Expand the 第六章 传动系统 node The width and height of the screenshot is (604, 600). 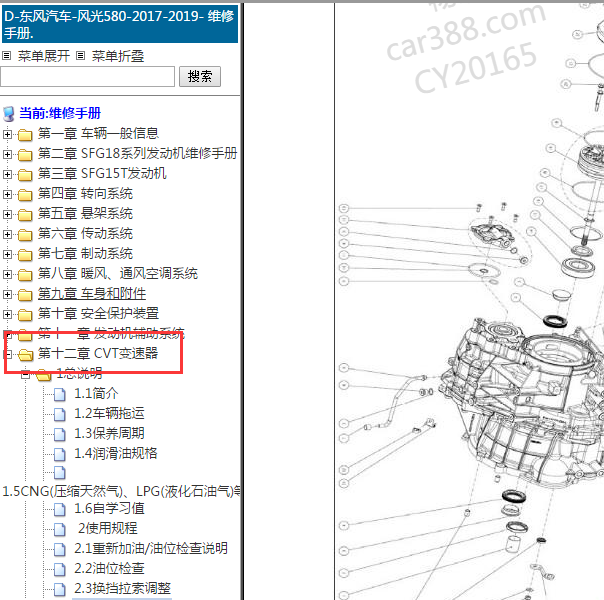click(7, 234)
